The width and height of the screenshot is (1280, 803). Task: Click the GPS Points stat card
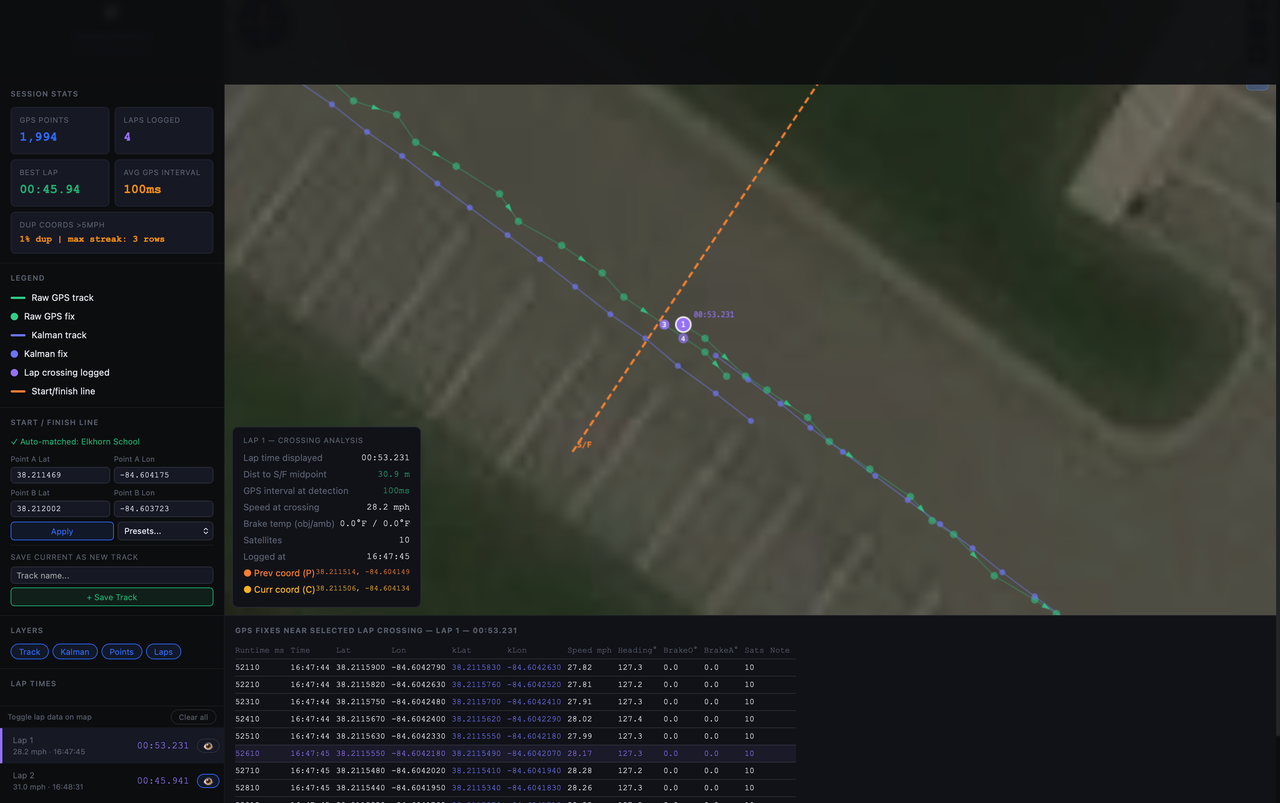click(x=60, y=130)
